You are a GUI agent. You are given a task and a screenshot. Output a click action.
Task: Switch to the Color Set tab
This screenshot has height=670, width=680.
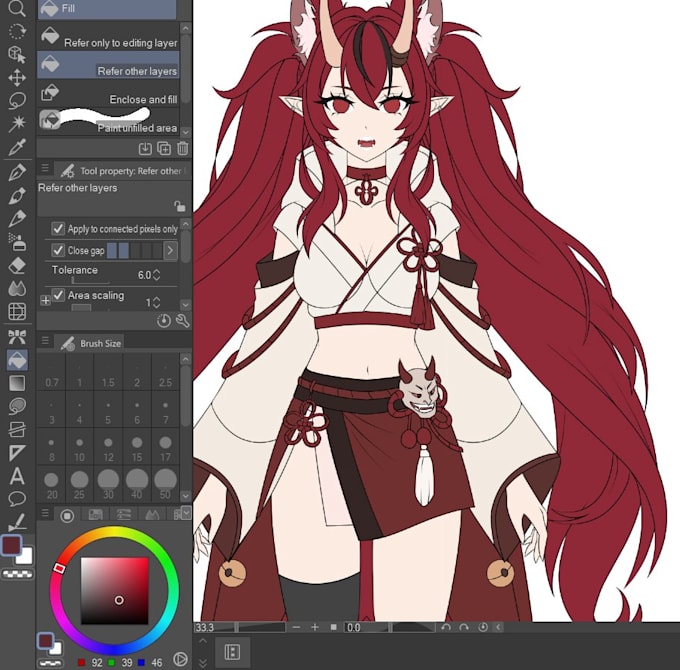click(95, 515)
